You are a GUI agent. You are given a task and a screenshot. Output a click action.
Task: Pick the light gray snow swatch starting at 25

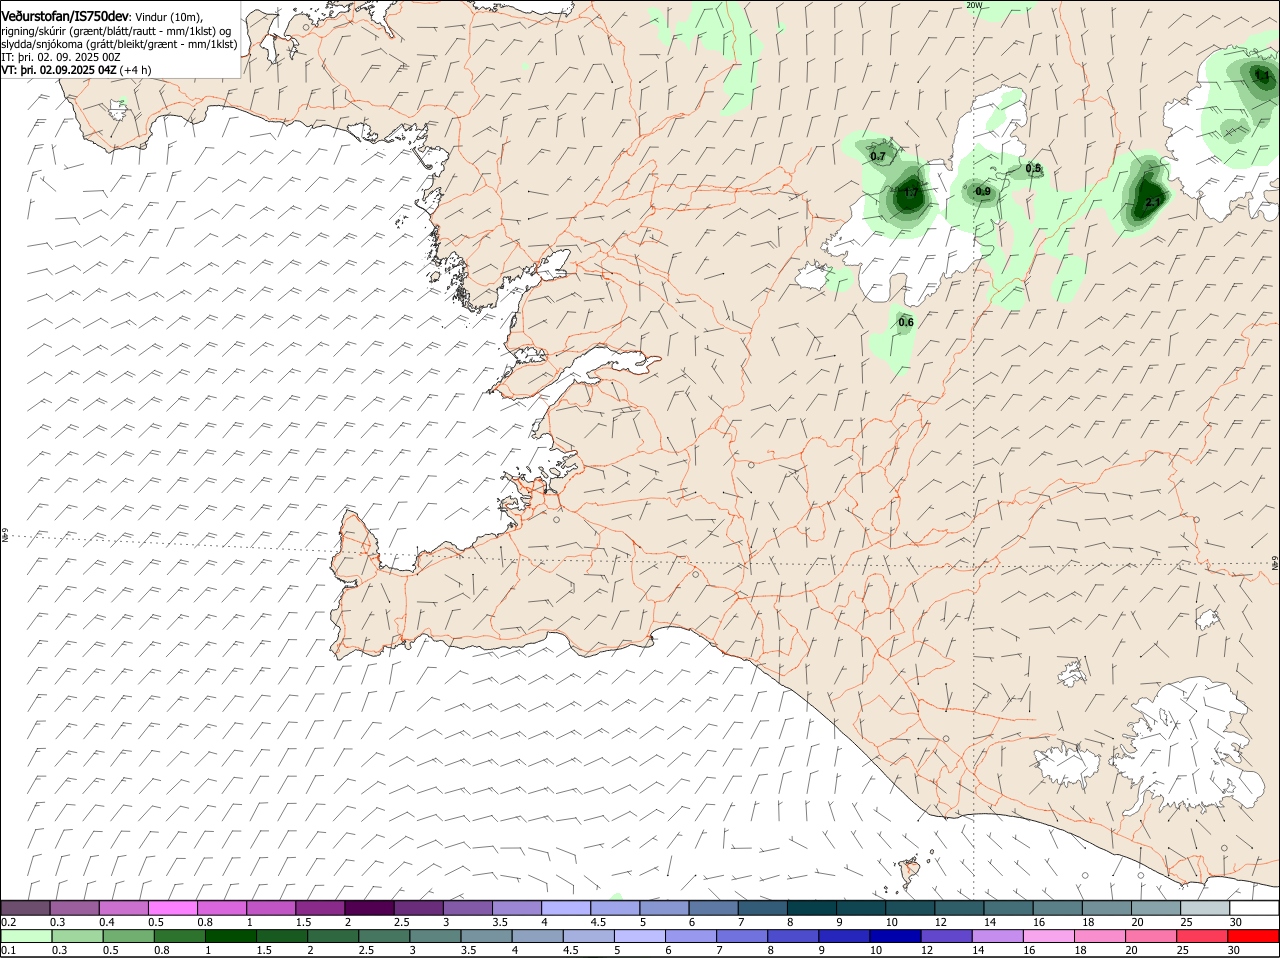click(x=1205, y=907)
